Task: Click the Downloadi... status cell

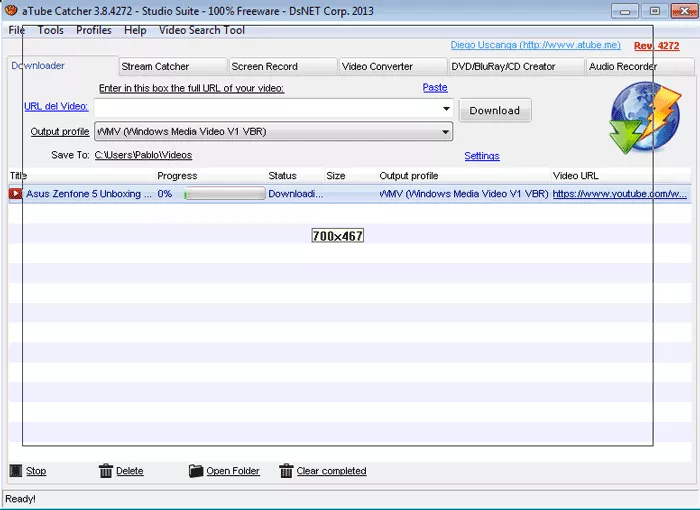Action: (296, 194)
